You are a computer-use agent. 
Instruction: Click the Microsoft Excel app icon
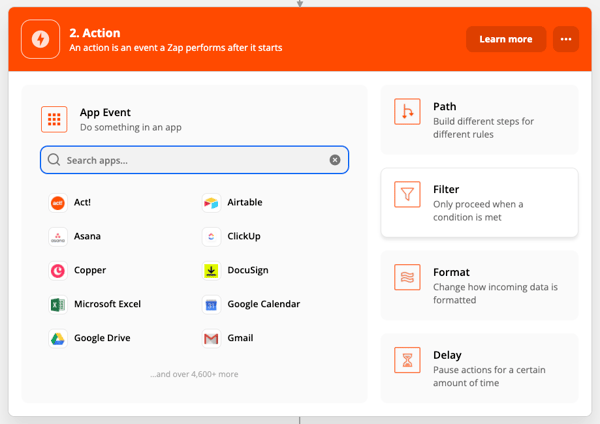click(x=58, y=305)
